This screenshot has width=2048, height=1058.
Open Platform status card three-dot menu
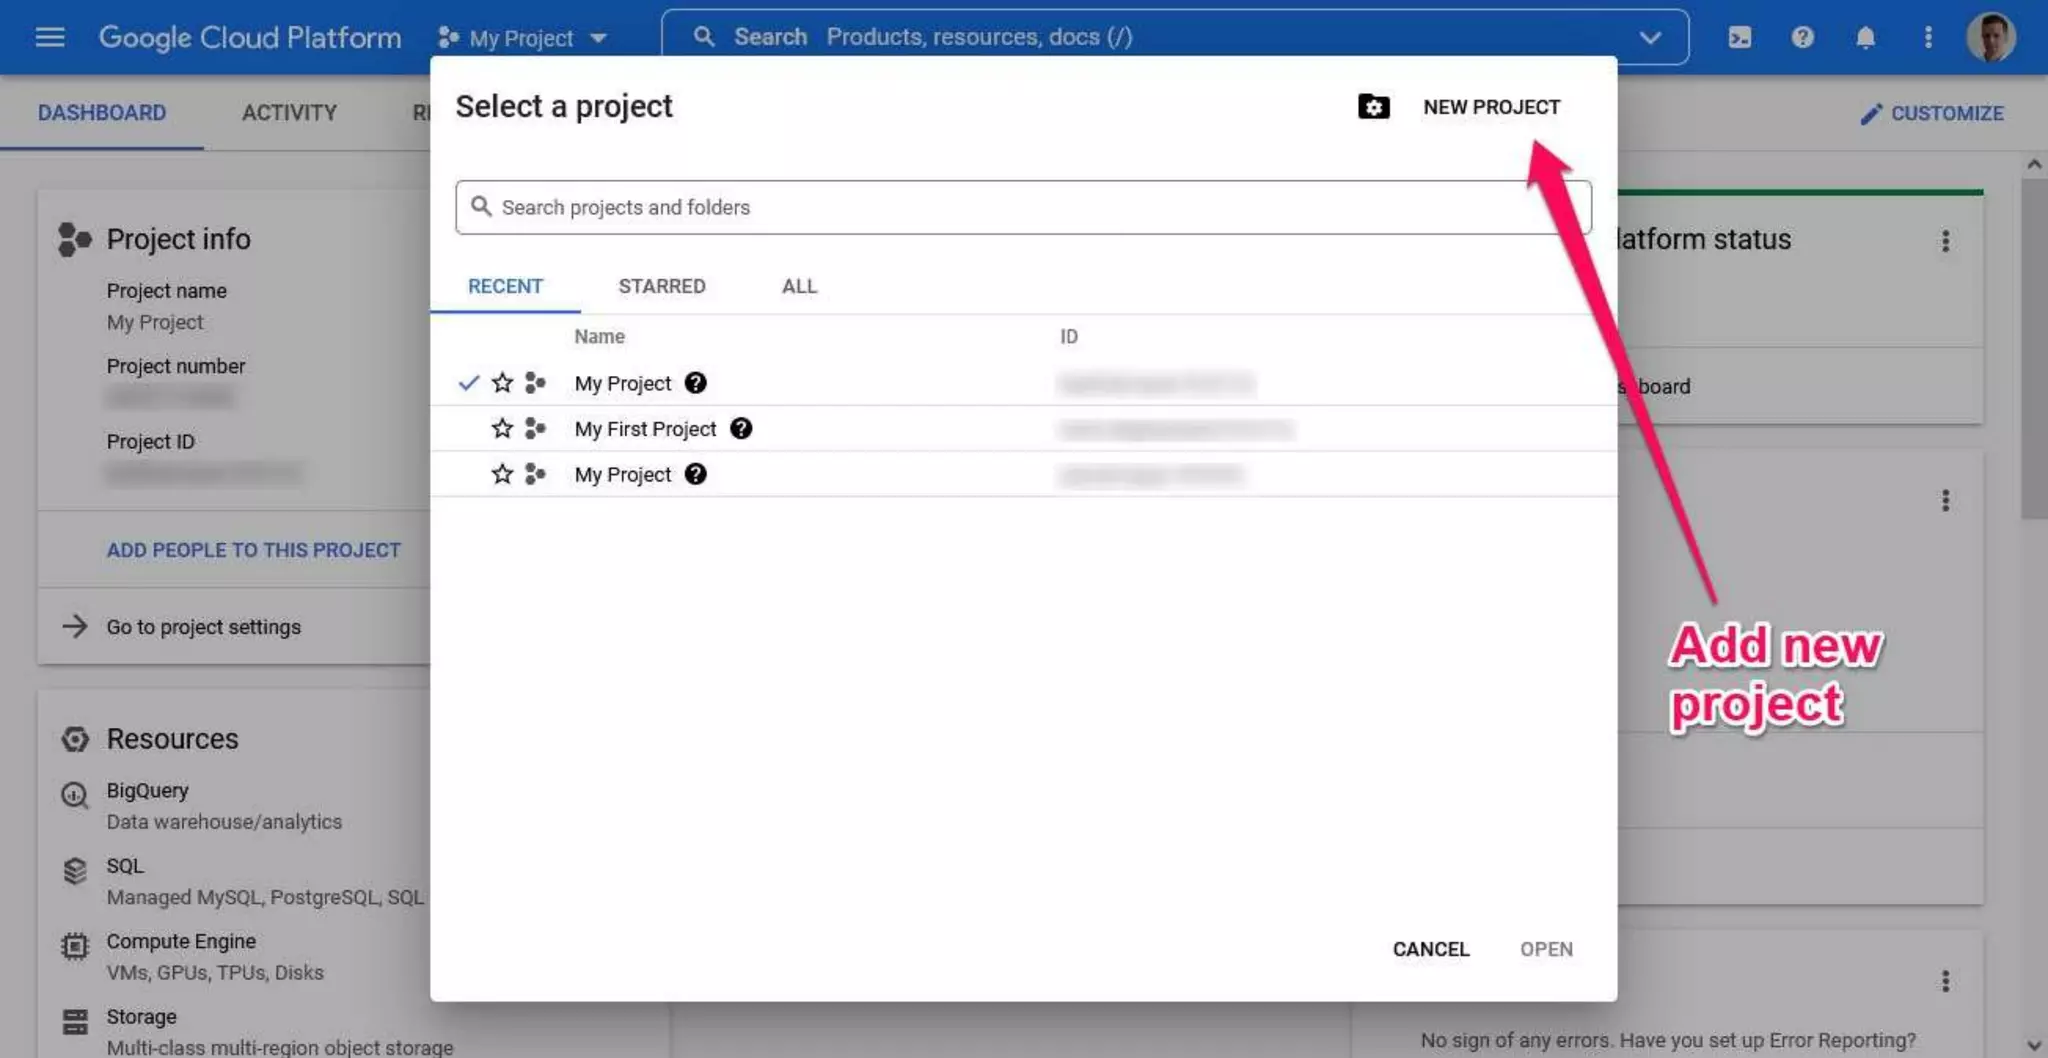point(1945,240)
